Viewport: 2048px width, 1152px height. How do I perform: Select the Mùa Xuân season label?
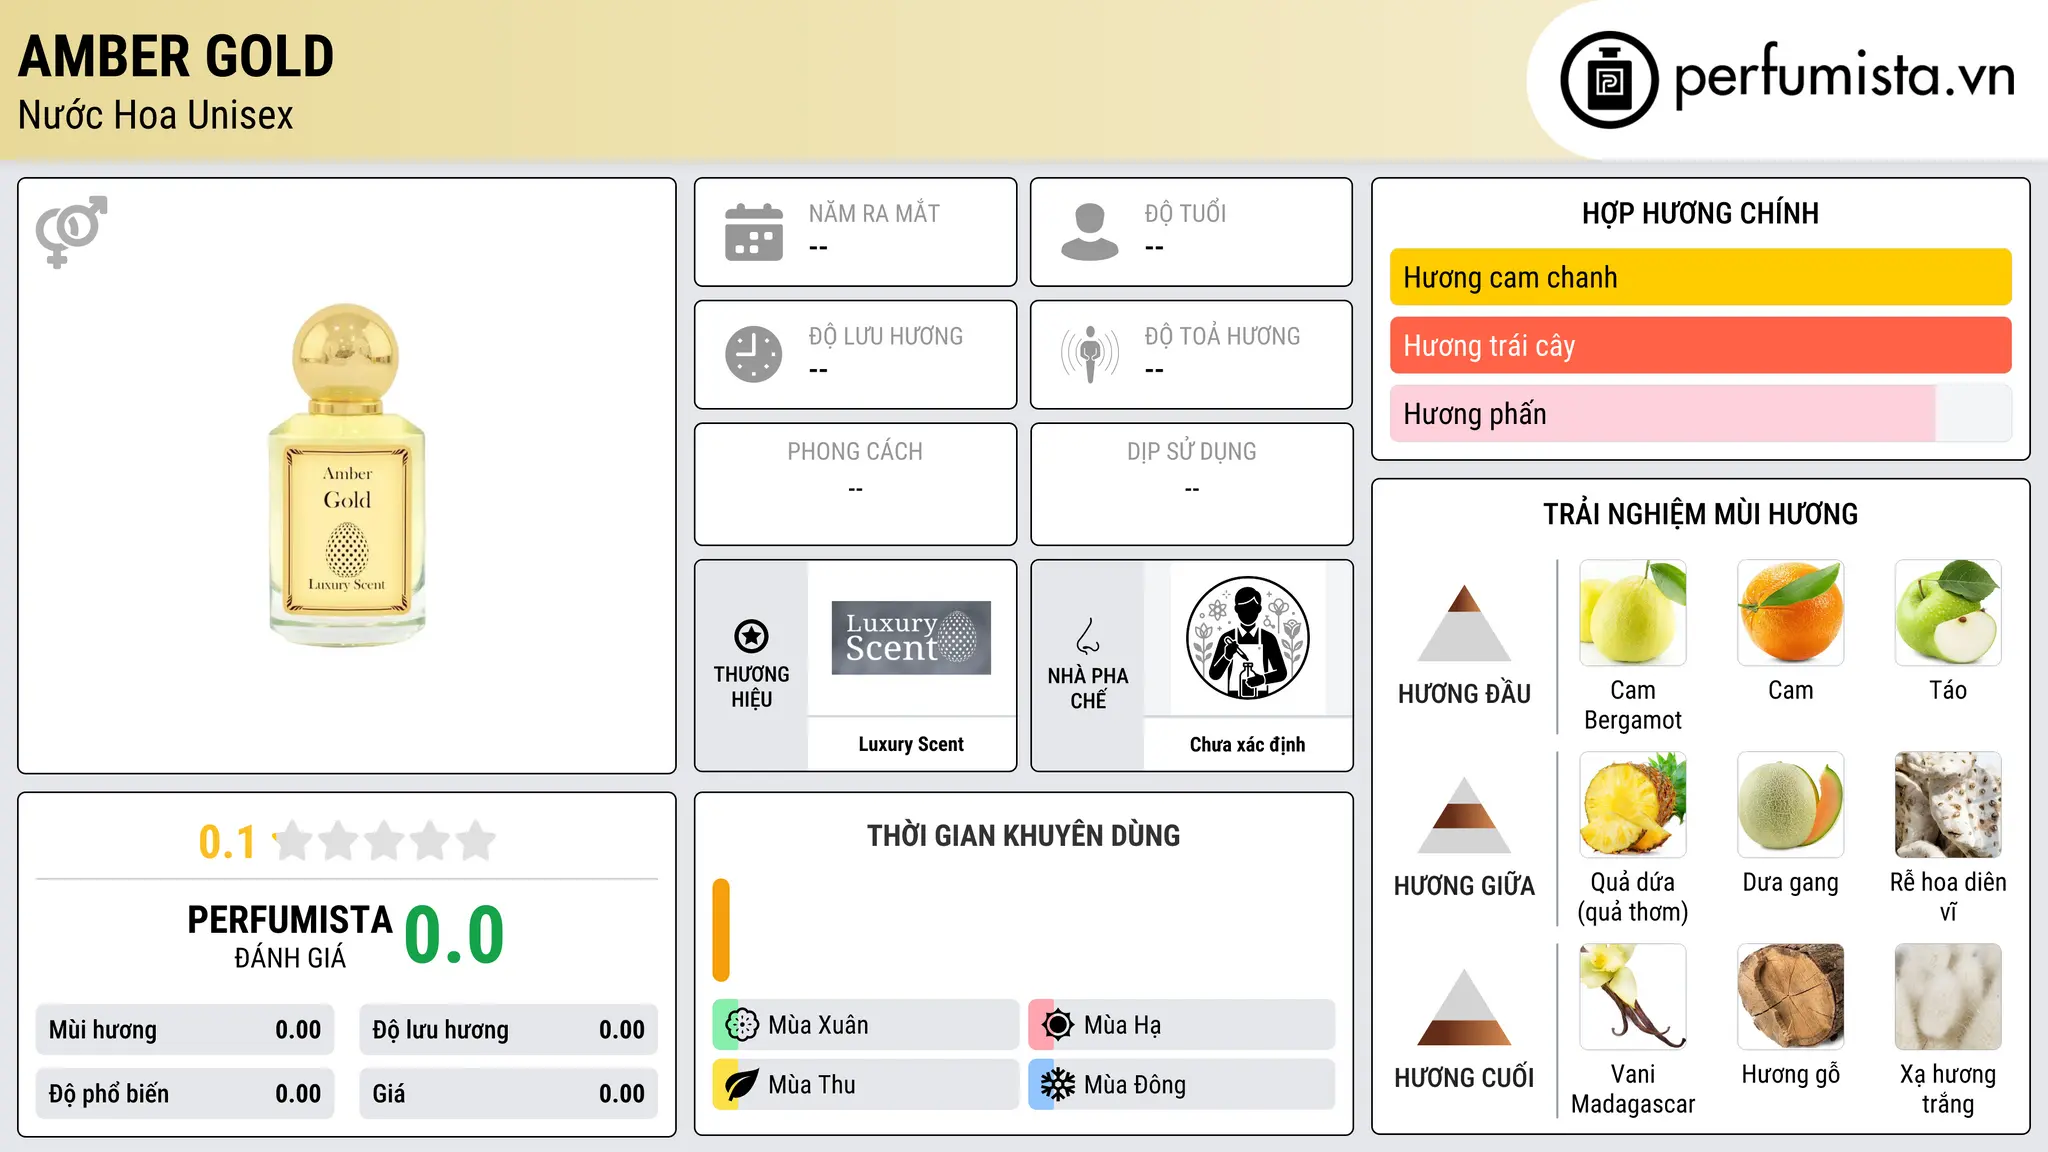[818, 1025]
